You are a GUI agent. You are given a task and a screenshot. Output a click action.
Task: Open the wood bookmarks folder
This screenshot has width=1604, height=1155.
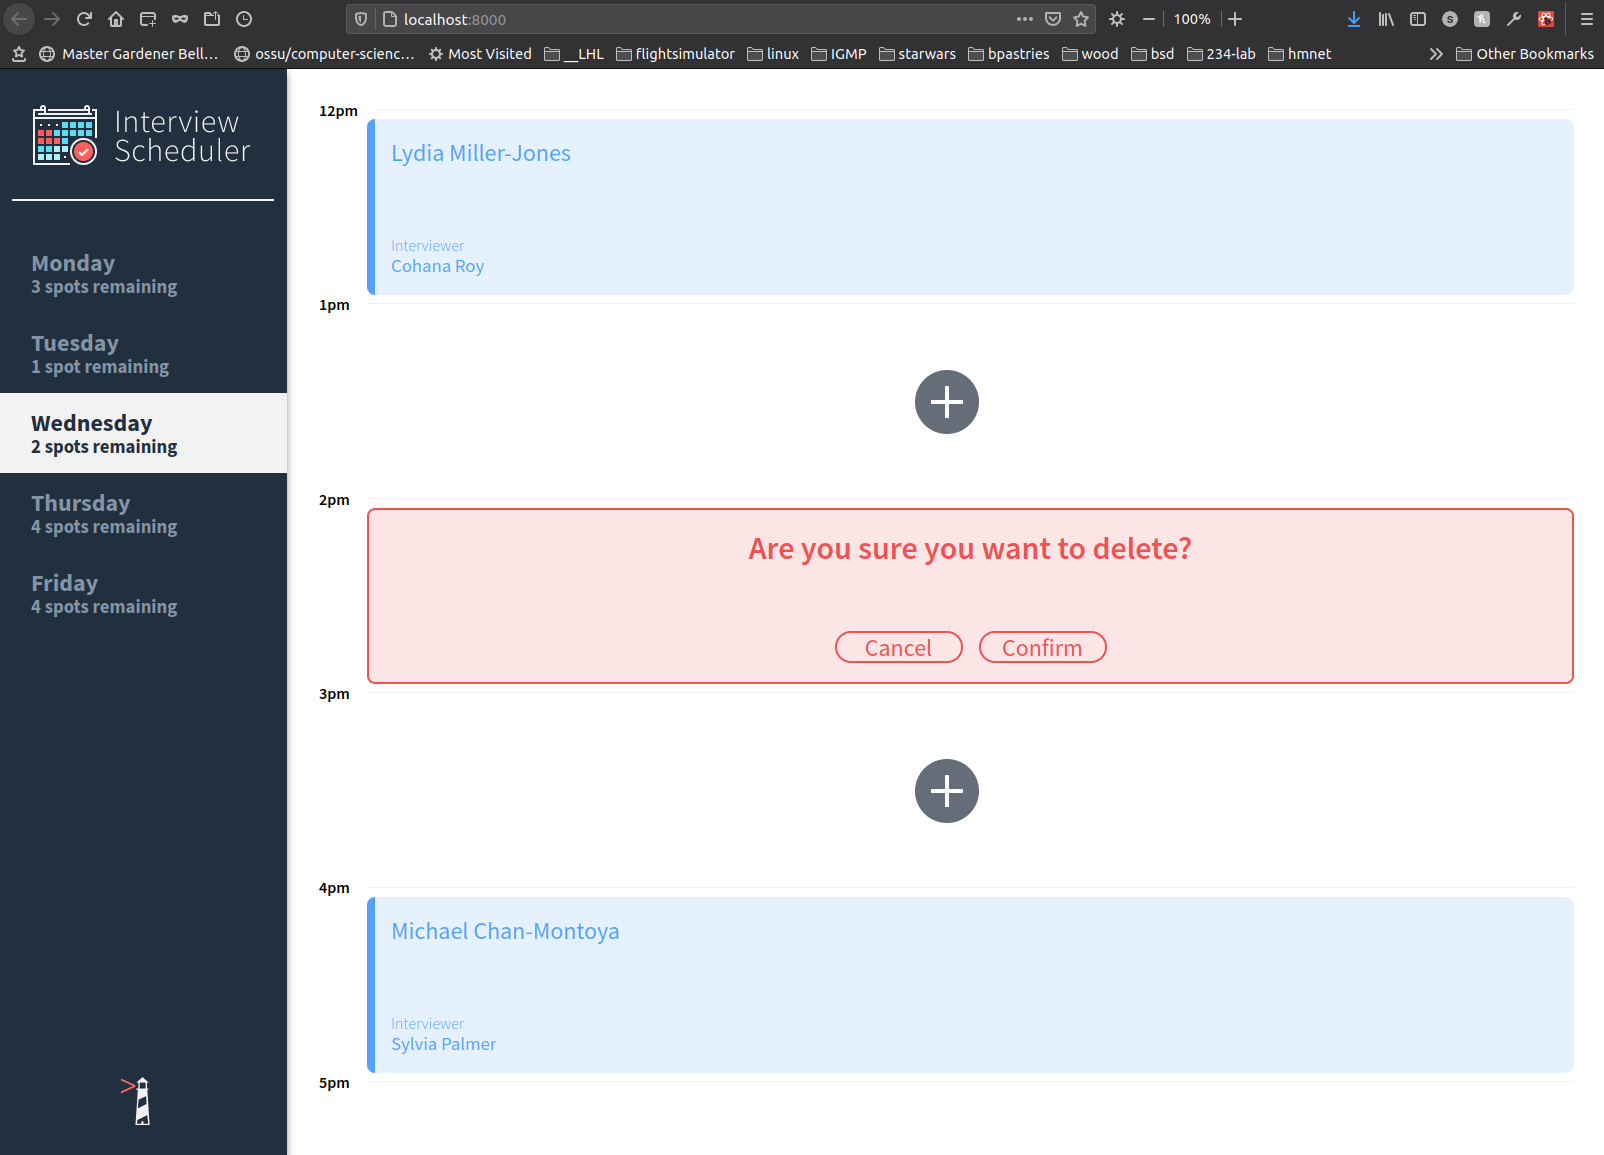tap(1090, 54)
